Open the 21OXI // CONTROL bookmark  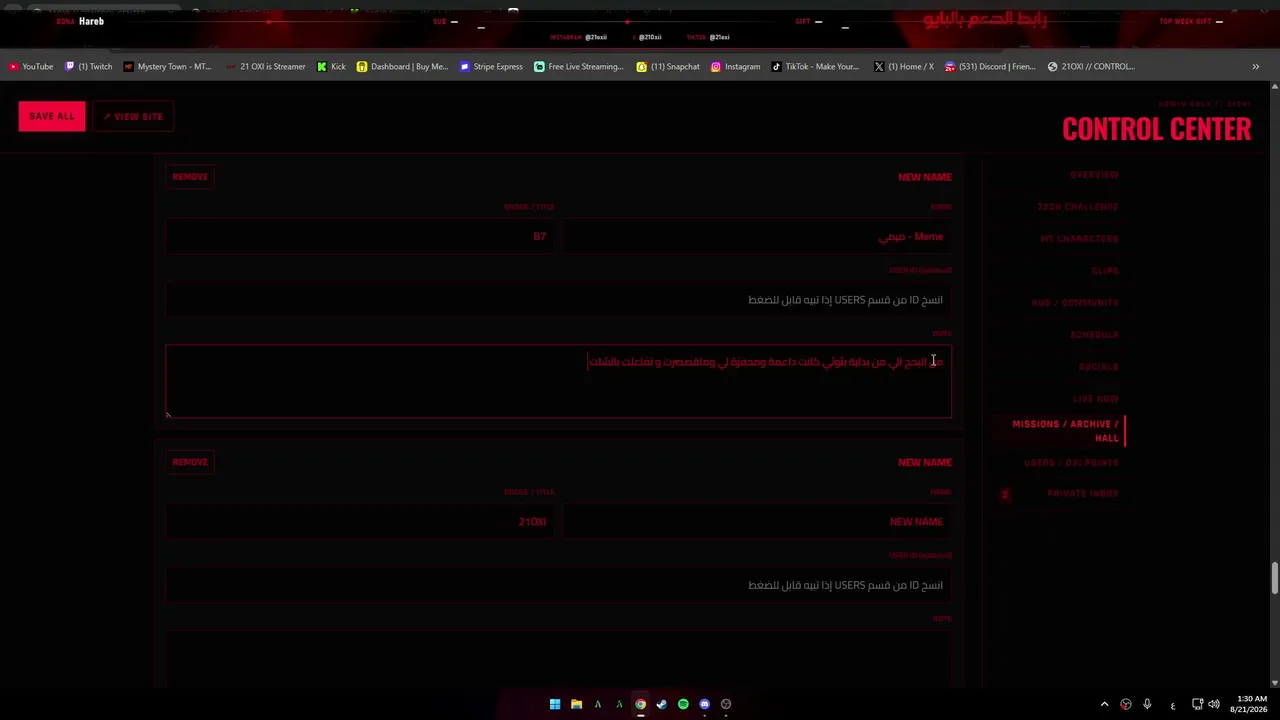(1091, 67)
